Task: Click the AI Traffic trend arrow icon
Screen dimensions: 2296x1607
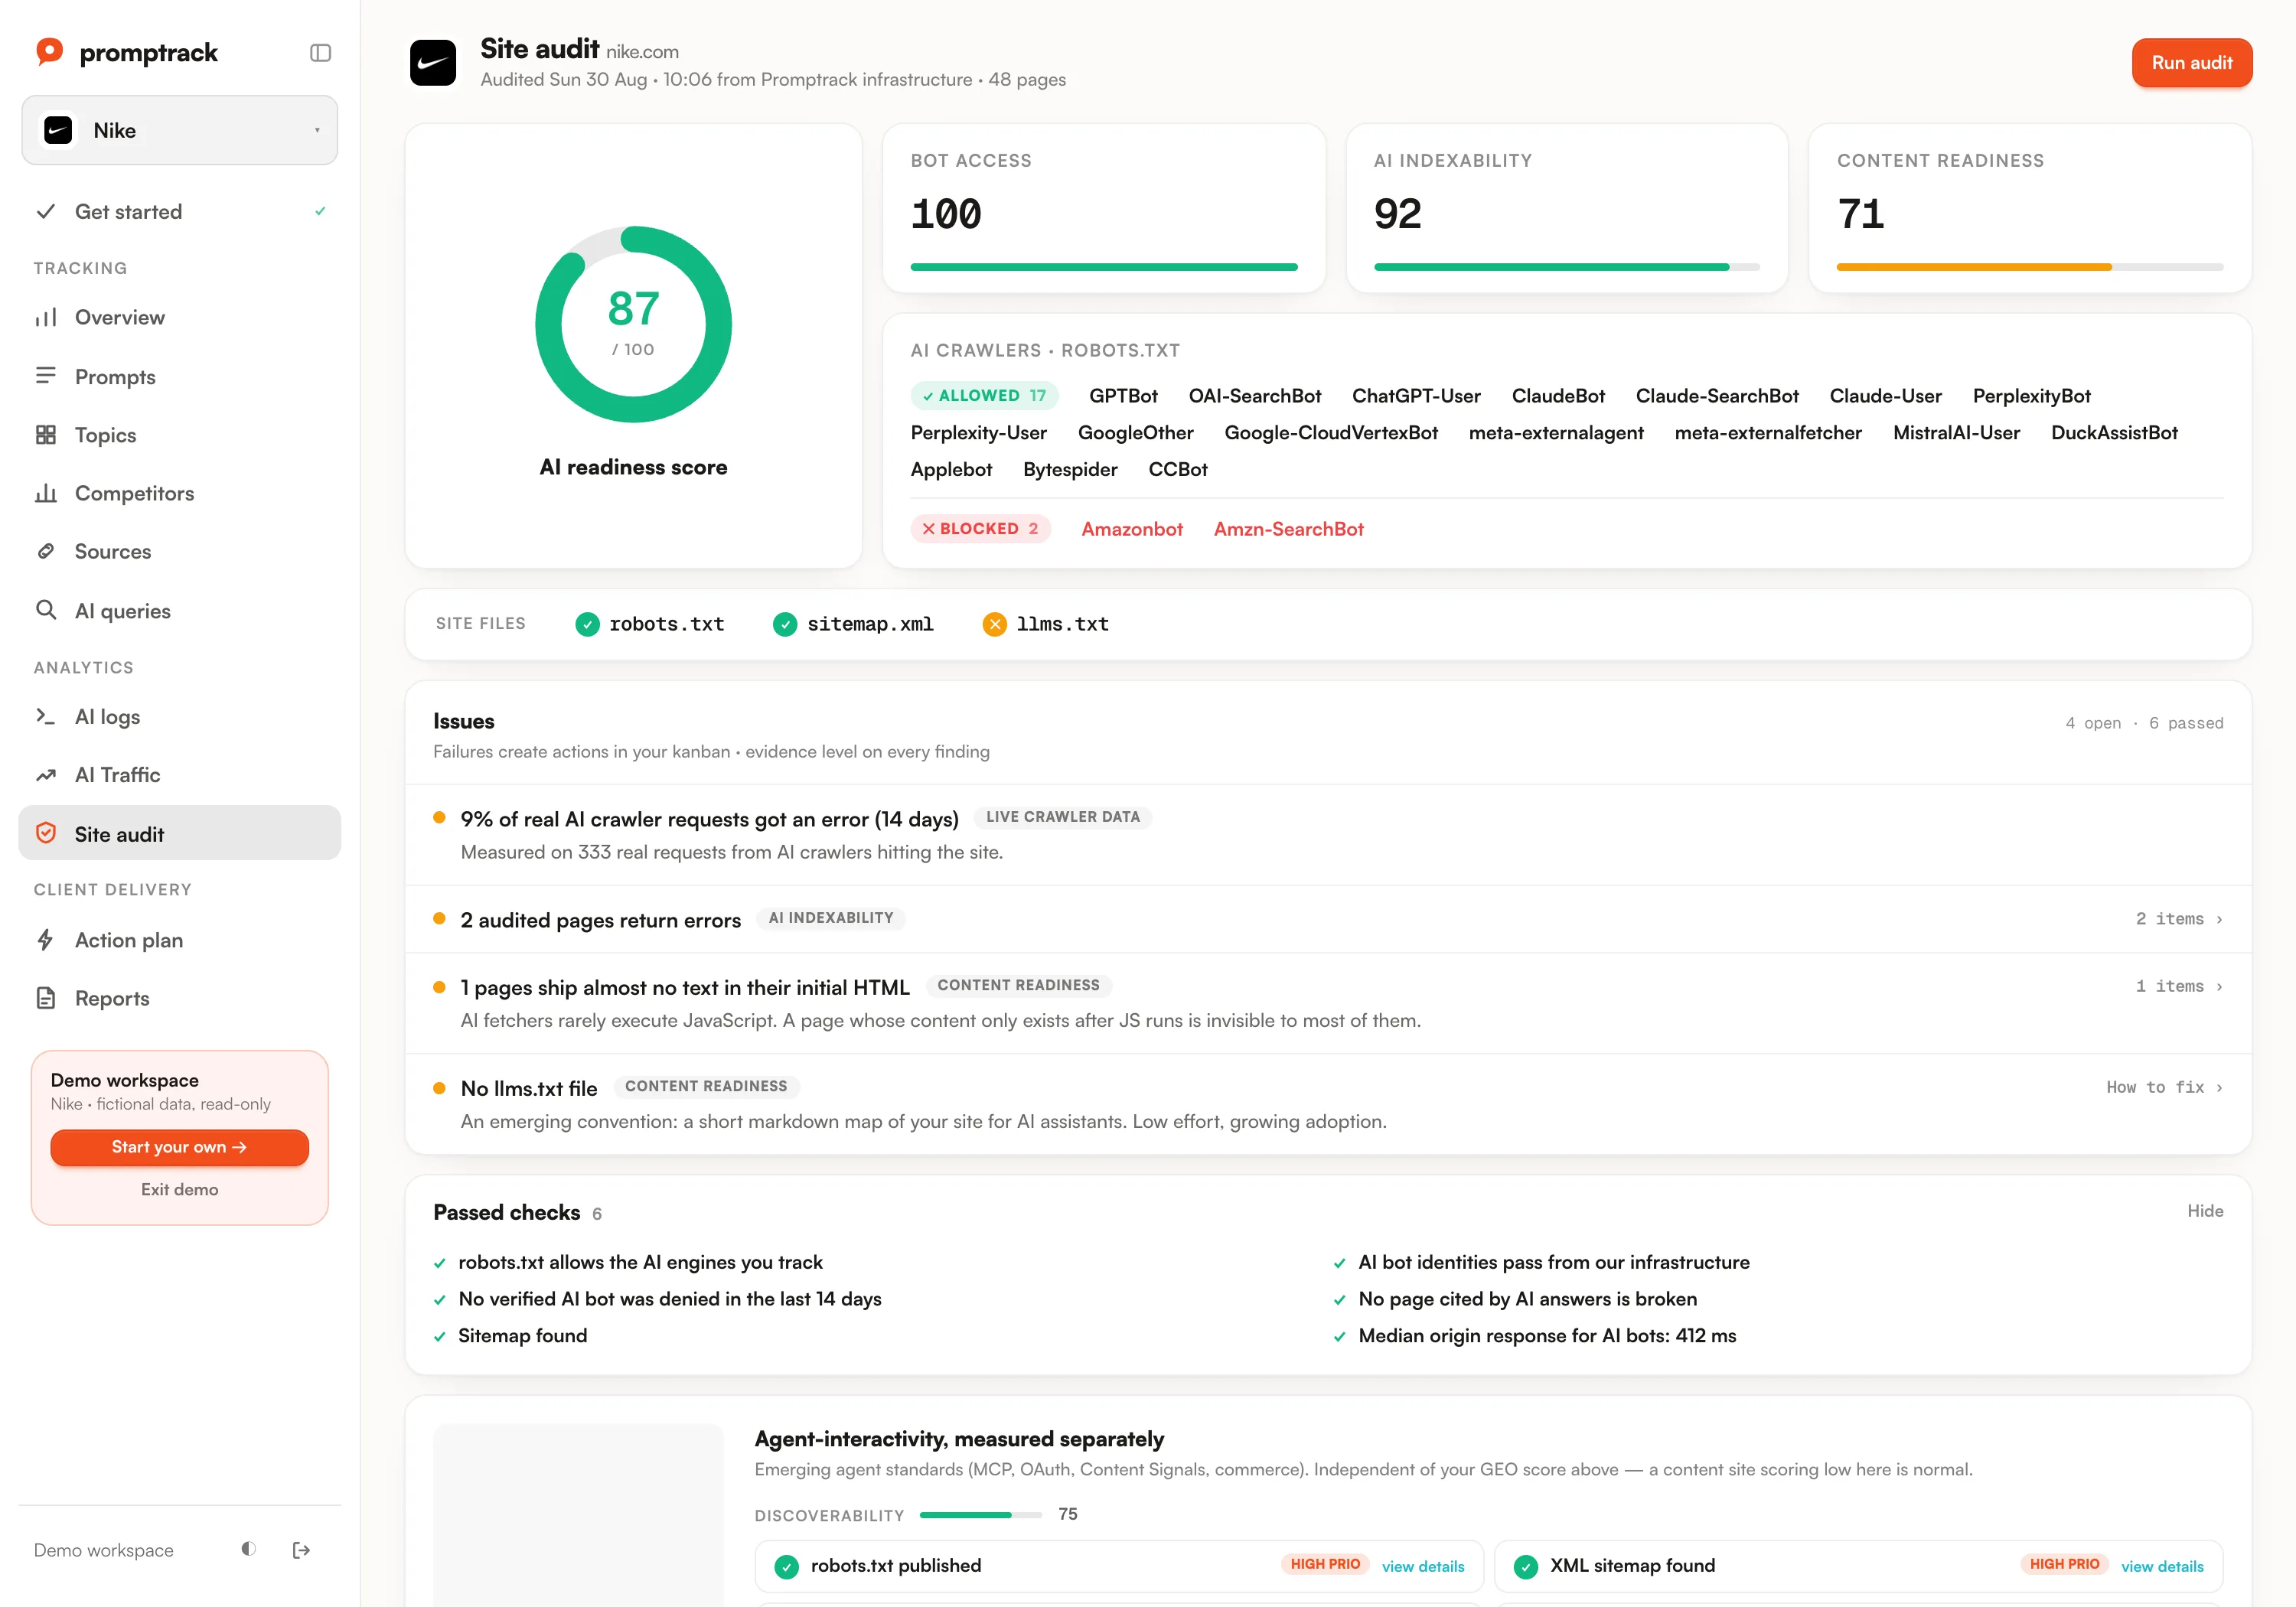Action: click(x=46, y=775)
